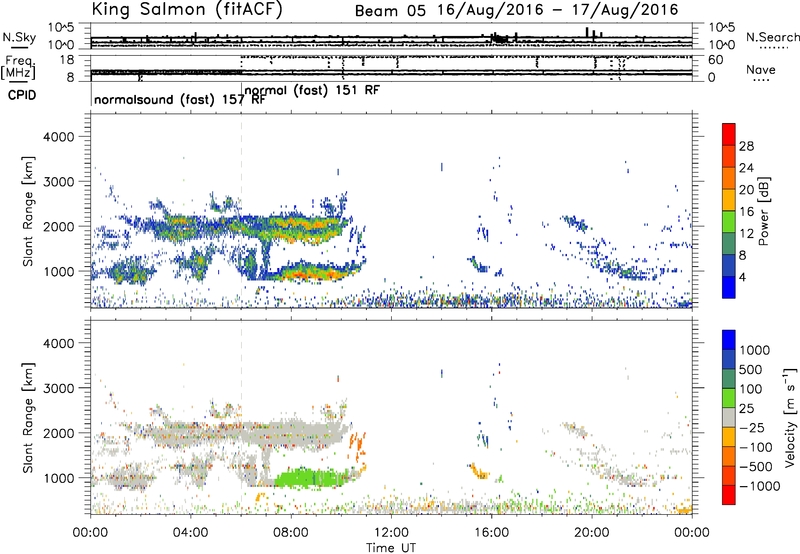Click 'normalsound (fast) 157 RF' CPID text
The height and width of the screenshot is (554, 800).
(x=180, y=99)
